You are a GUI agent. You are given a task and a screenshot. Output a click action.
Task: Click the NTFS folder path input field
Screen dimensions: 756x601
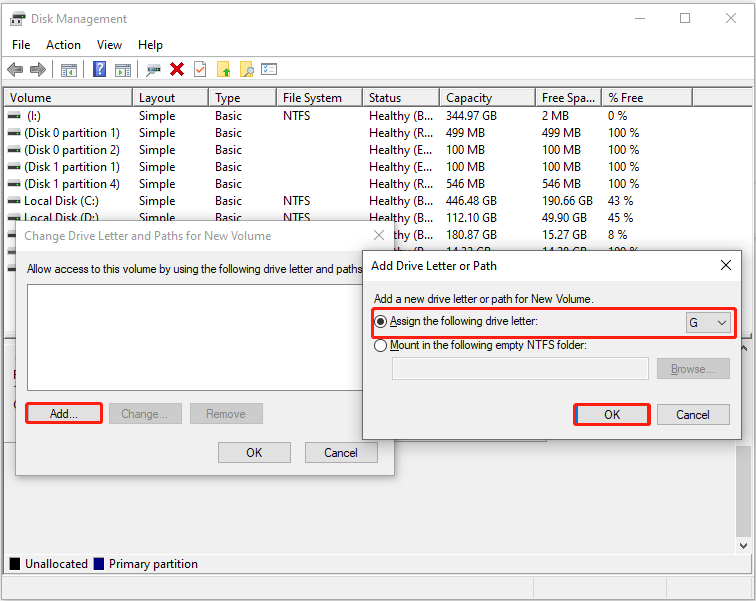(520, 369)
